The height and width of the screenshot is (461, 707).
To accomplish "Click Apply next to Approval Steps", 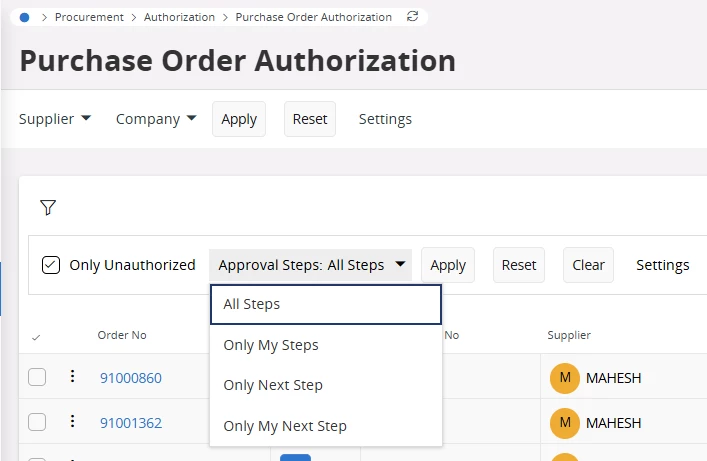I will tap(448, 265).
